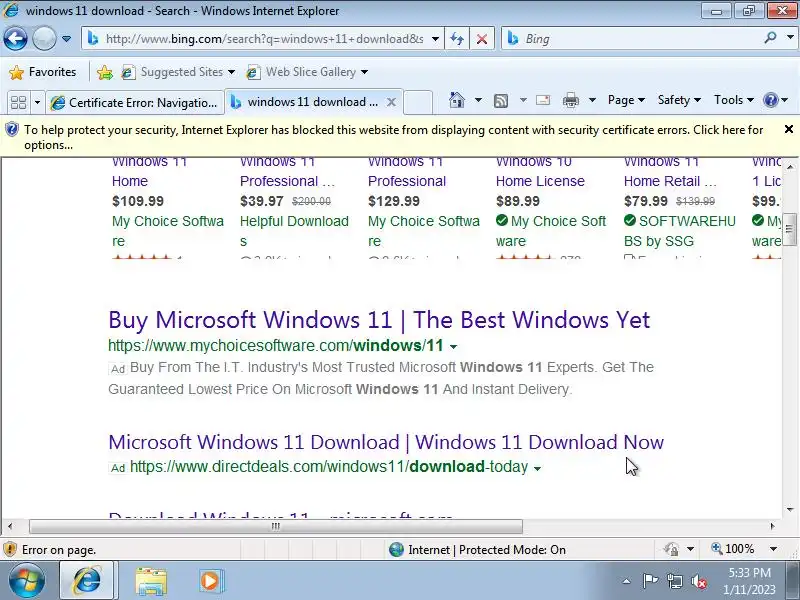Close the windows 11 download tab
The height and width of the screenshot is (600, 800).
pos(391,102)
